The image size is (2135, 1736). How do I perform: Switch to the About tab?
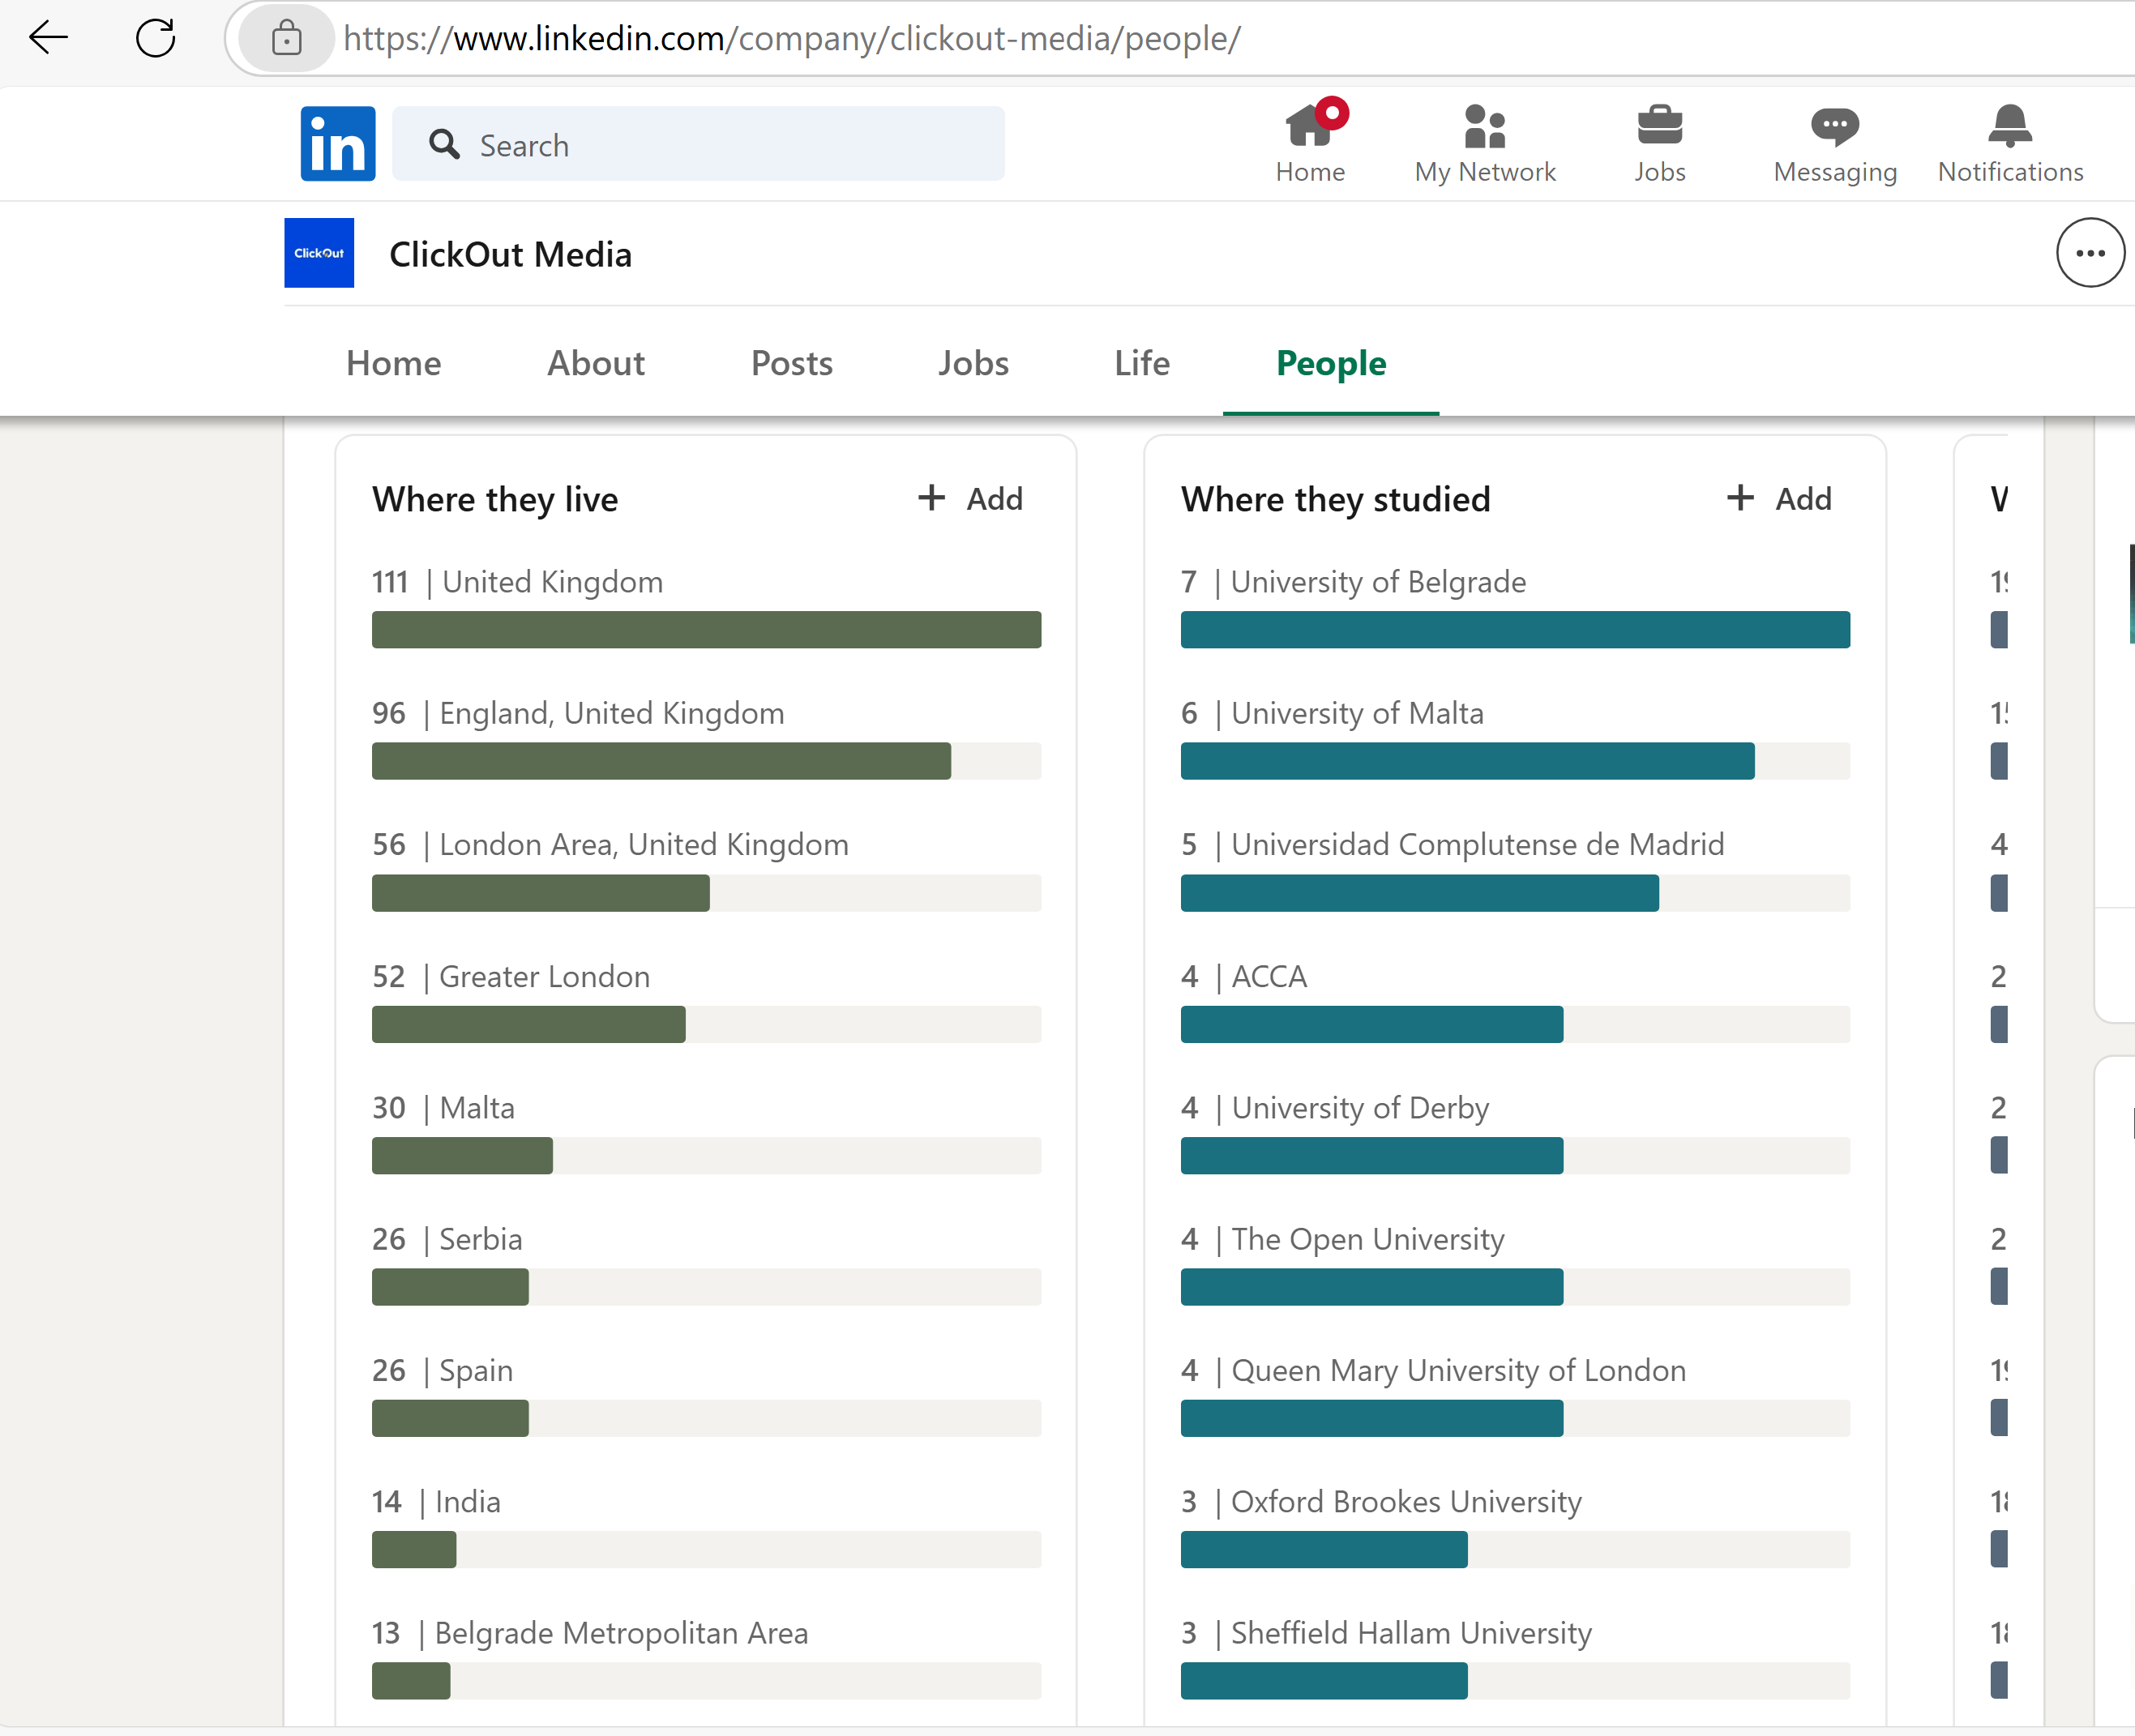[x=596, y=363]
